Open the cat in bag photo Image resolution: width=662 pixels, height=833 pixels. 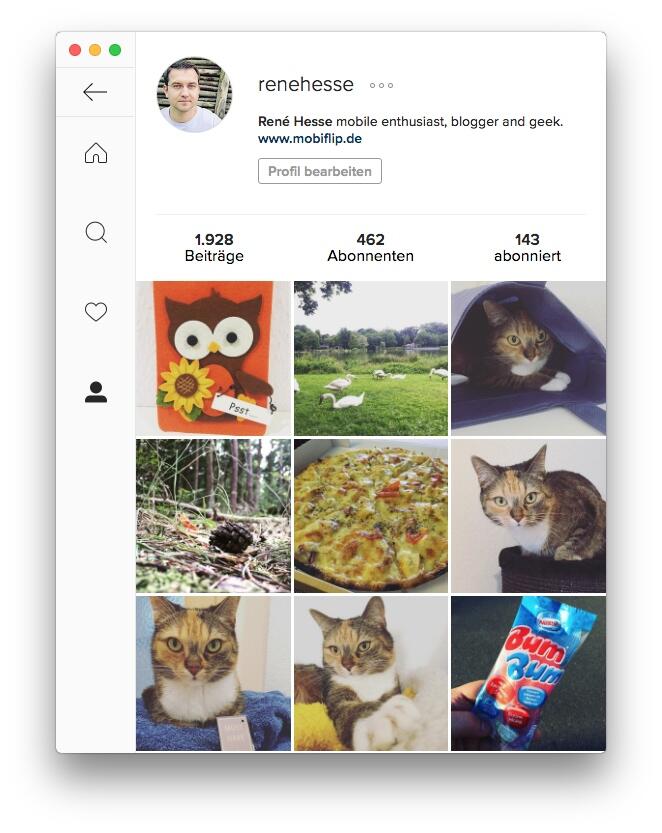528,359
